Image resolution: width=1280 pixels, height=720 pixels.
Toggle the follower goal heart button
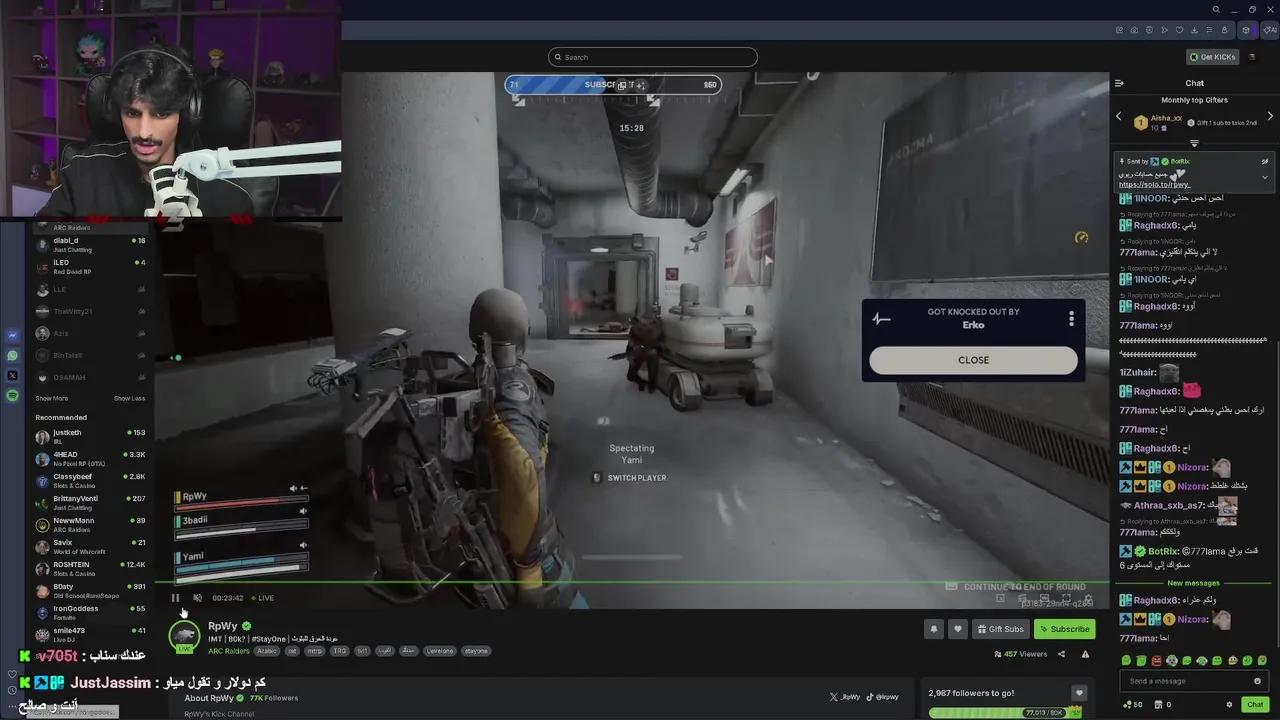point(1078,693)
